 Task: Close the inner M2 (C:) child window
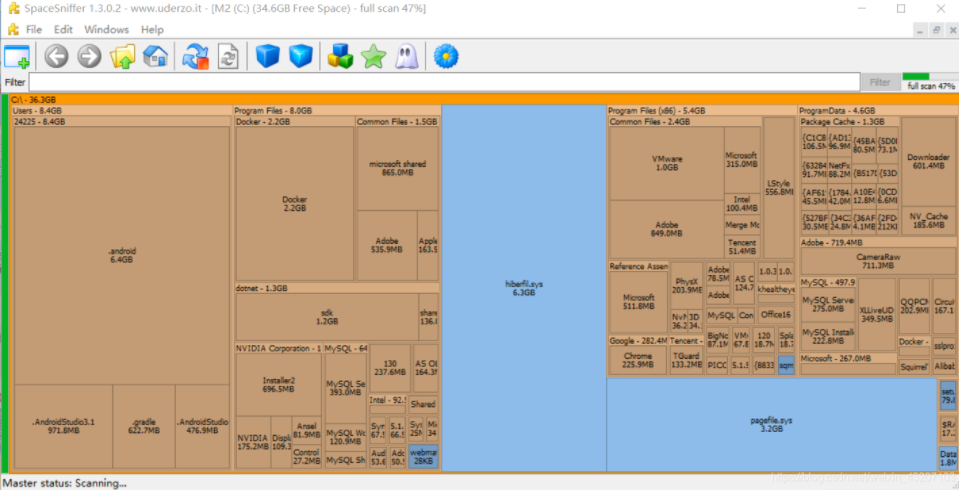pyautogui.click(x=952, y=30)
